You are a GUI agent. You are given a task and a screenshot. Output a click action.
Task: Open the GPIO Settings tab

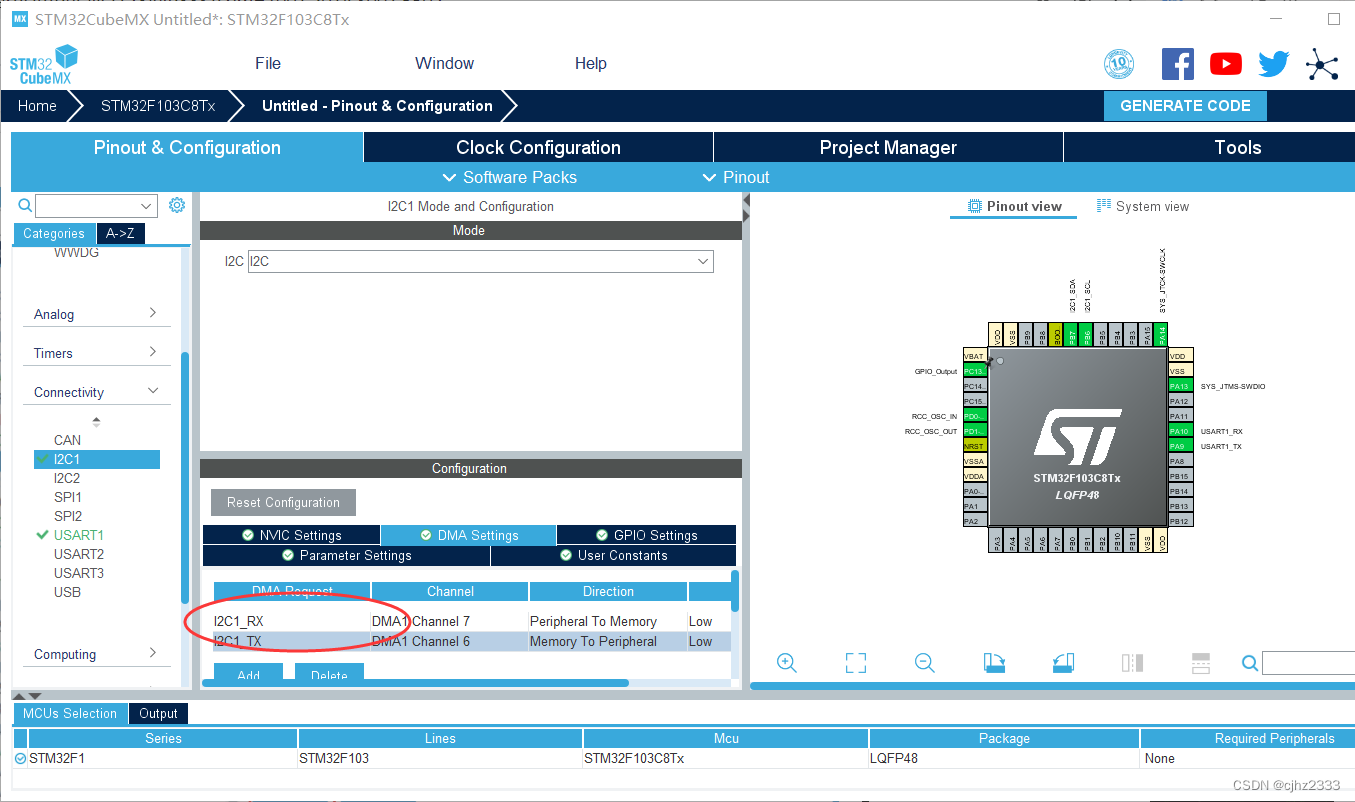click(x=646, y=535)
